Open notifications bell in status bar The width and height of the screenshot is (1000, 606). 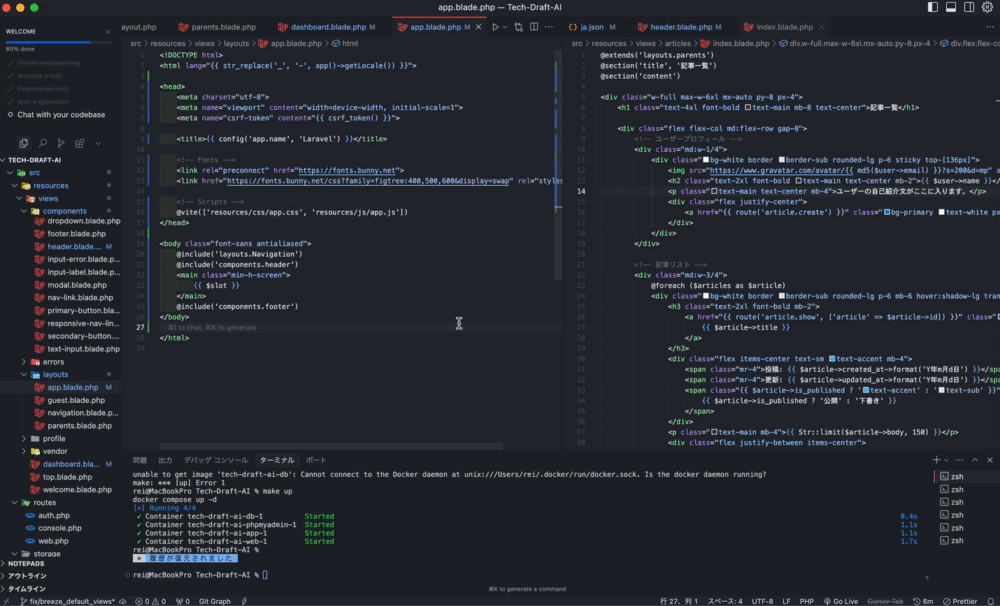click(x=991, y=602)
